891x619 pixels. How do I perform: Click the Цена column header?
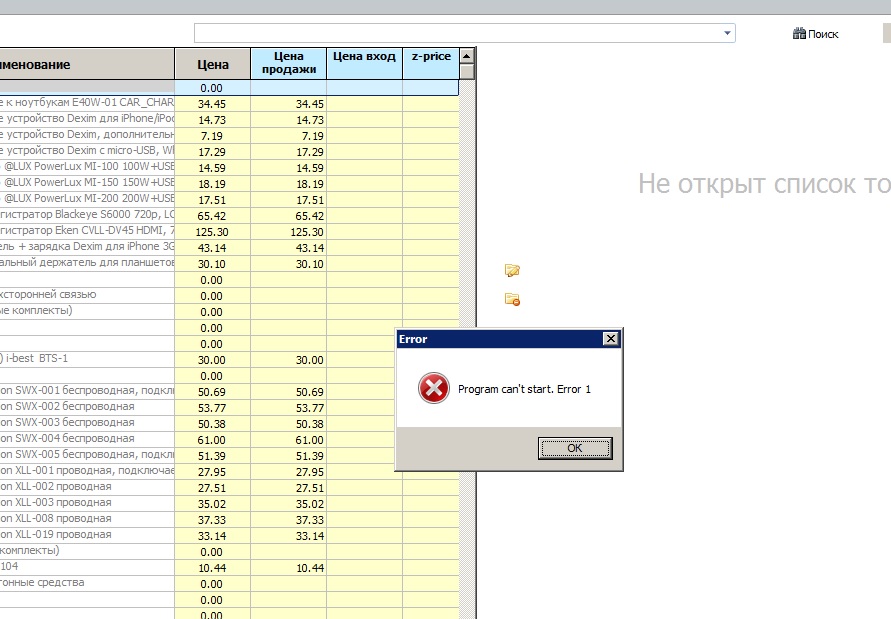pos(213,64)
